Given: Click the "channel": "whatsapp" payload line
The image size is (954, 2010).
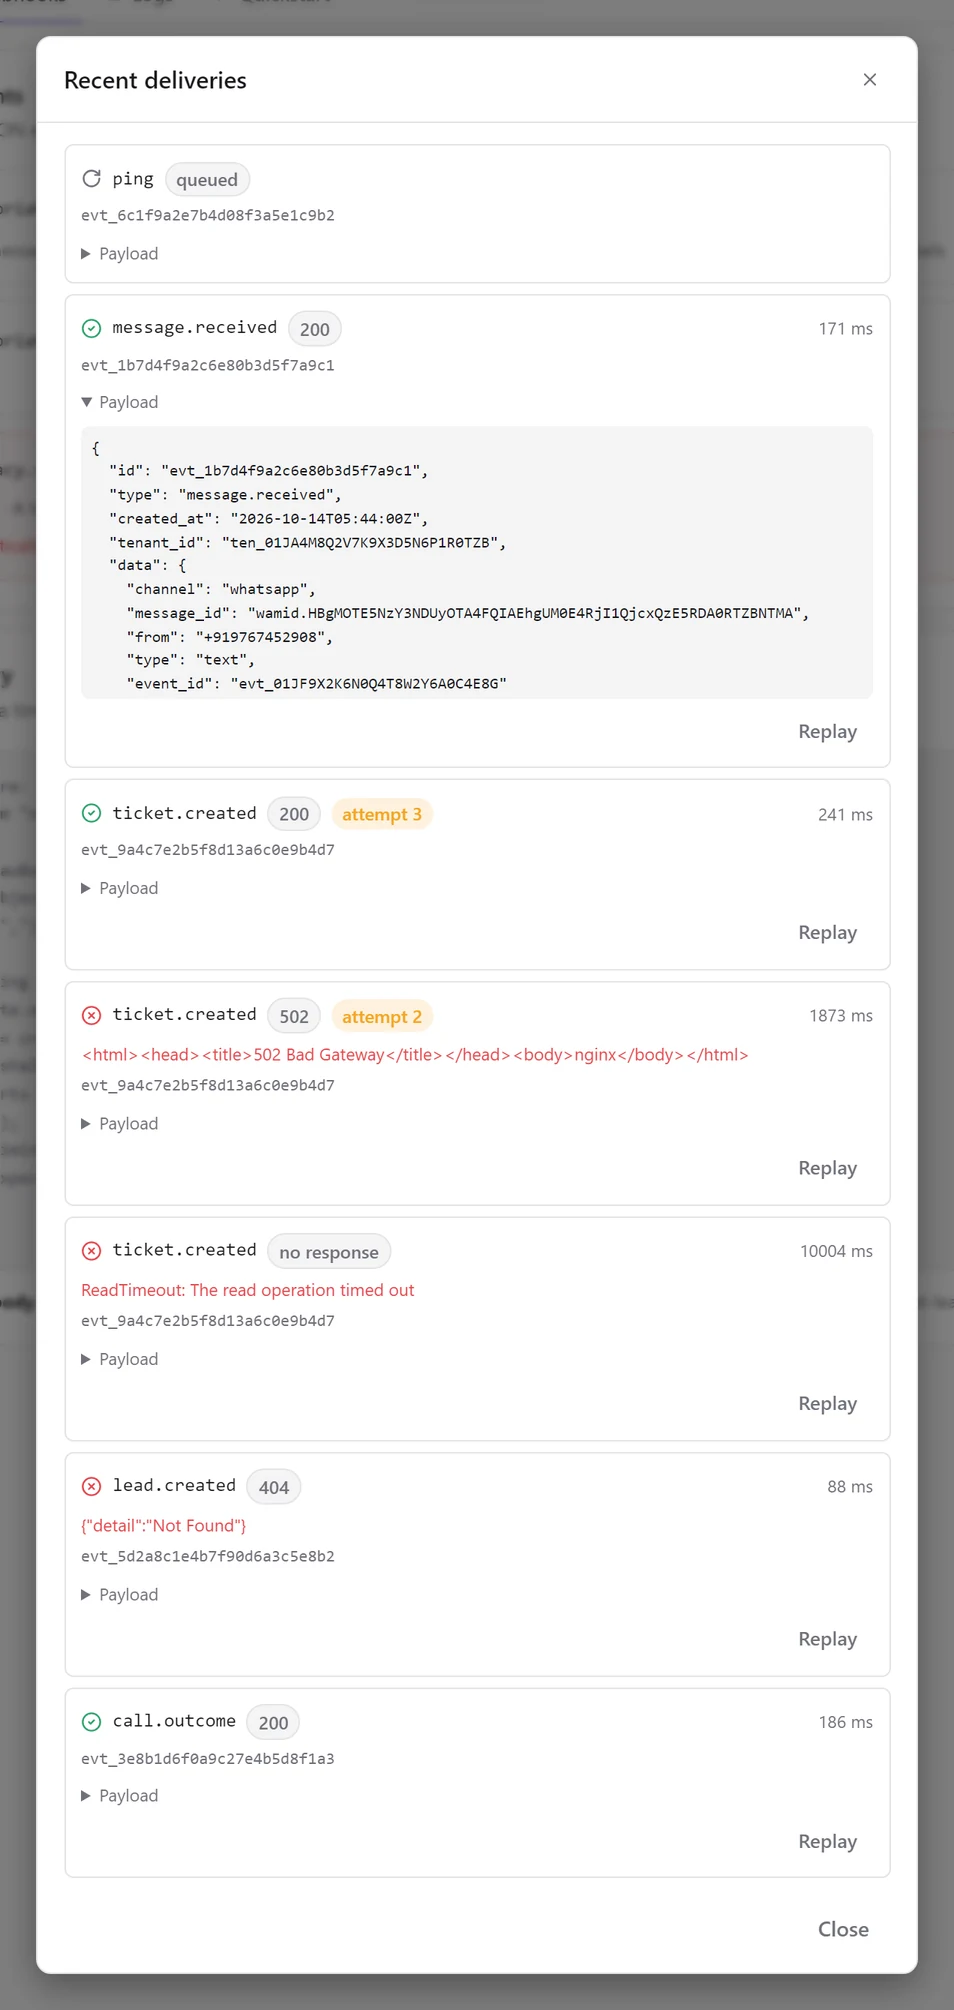Looking at the screenshot, I should click(221, 590).
